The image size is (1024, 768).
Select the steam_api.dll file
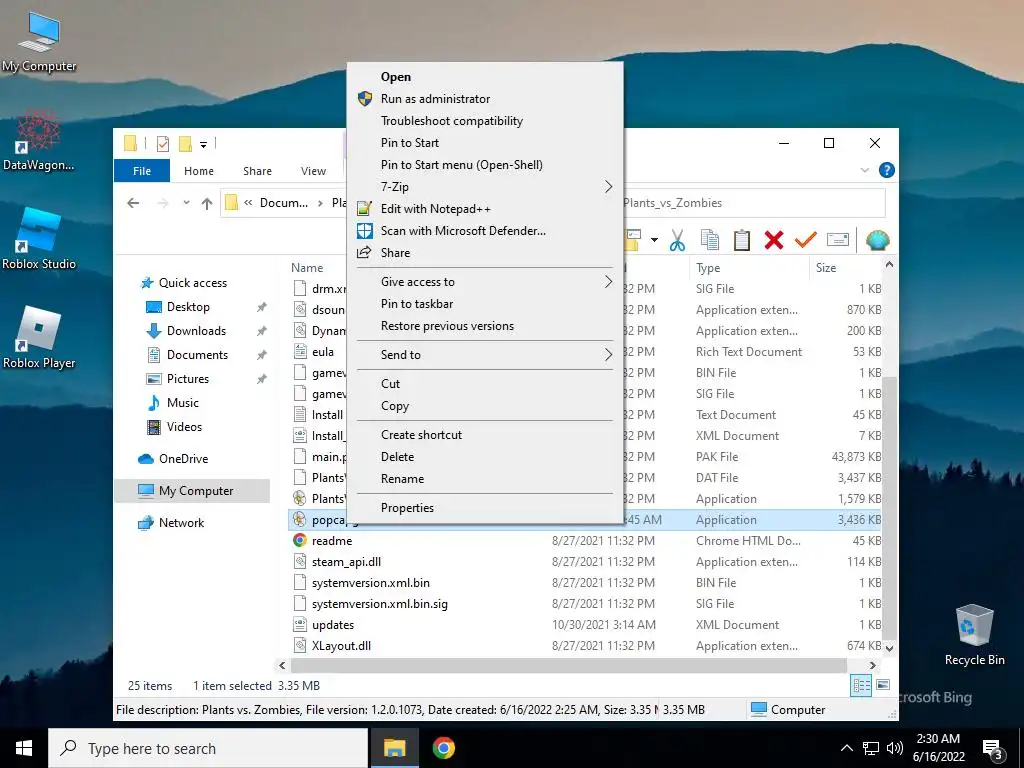[346, 562]
